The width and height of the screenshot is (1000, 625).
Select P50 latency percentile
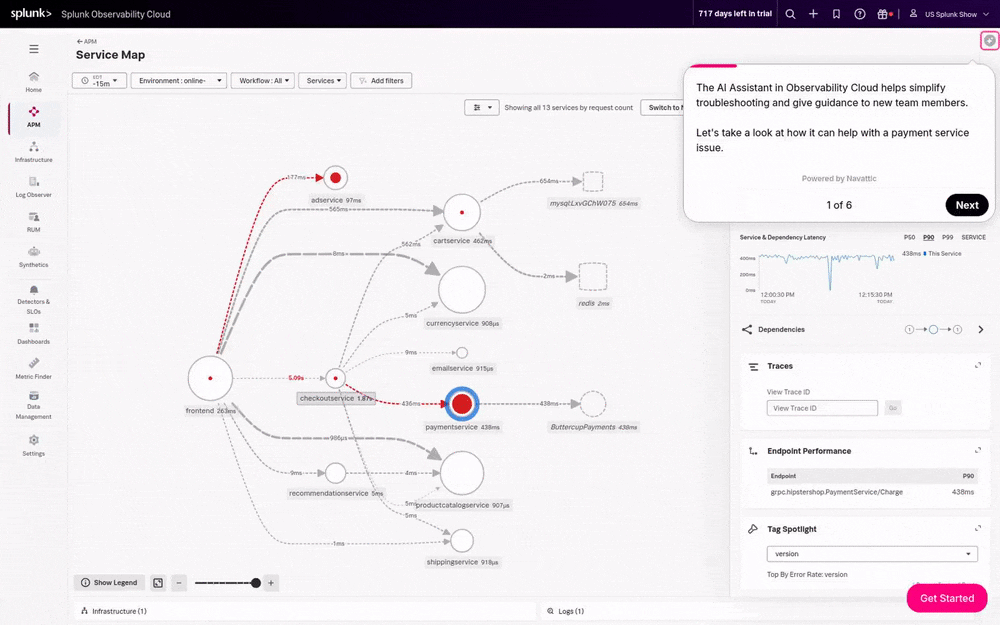tap(909, 237)
